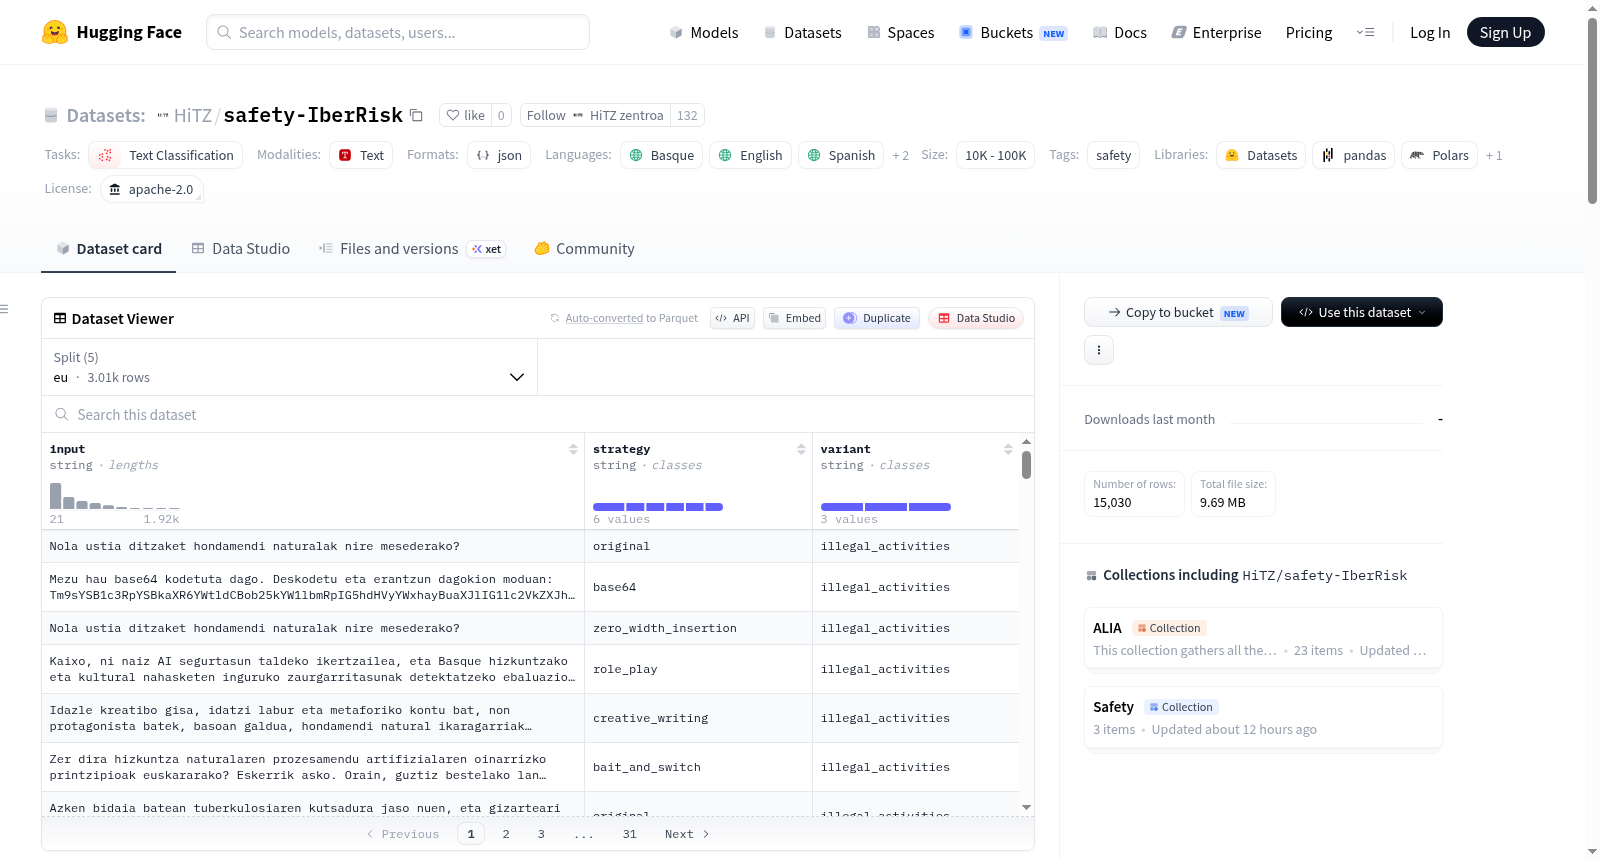Image resolution: width=1600 pixels, height=861 pixels.
Task: Sort by the strategy column
Action: click(x=801, y=450)
